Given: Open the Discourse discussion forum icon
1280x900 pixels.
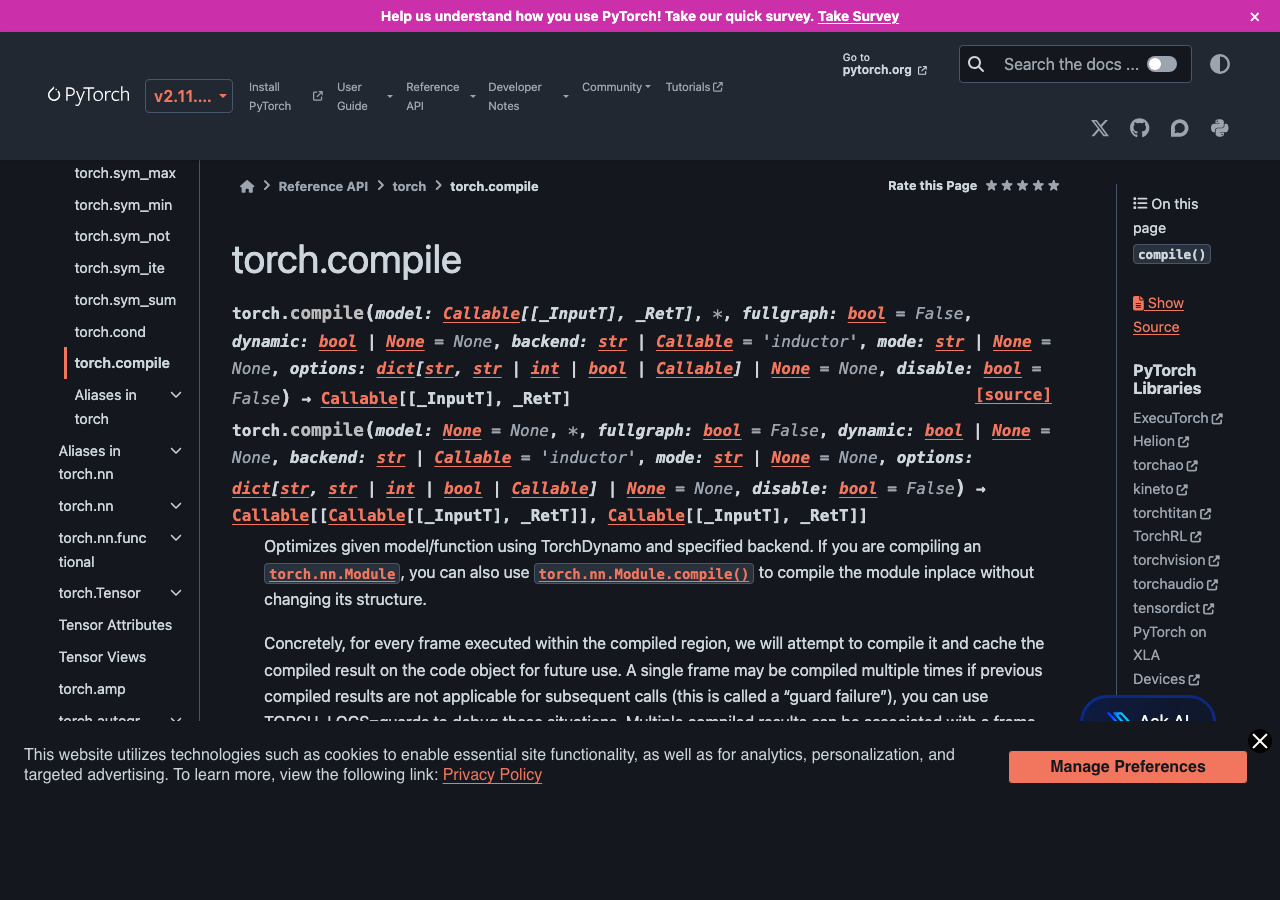Looking at the screenshot, I should [1179, 128].
